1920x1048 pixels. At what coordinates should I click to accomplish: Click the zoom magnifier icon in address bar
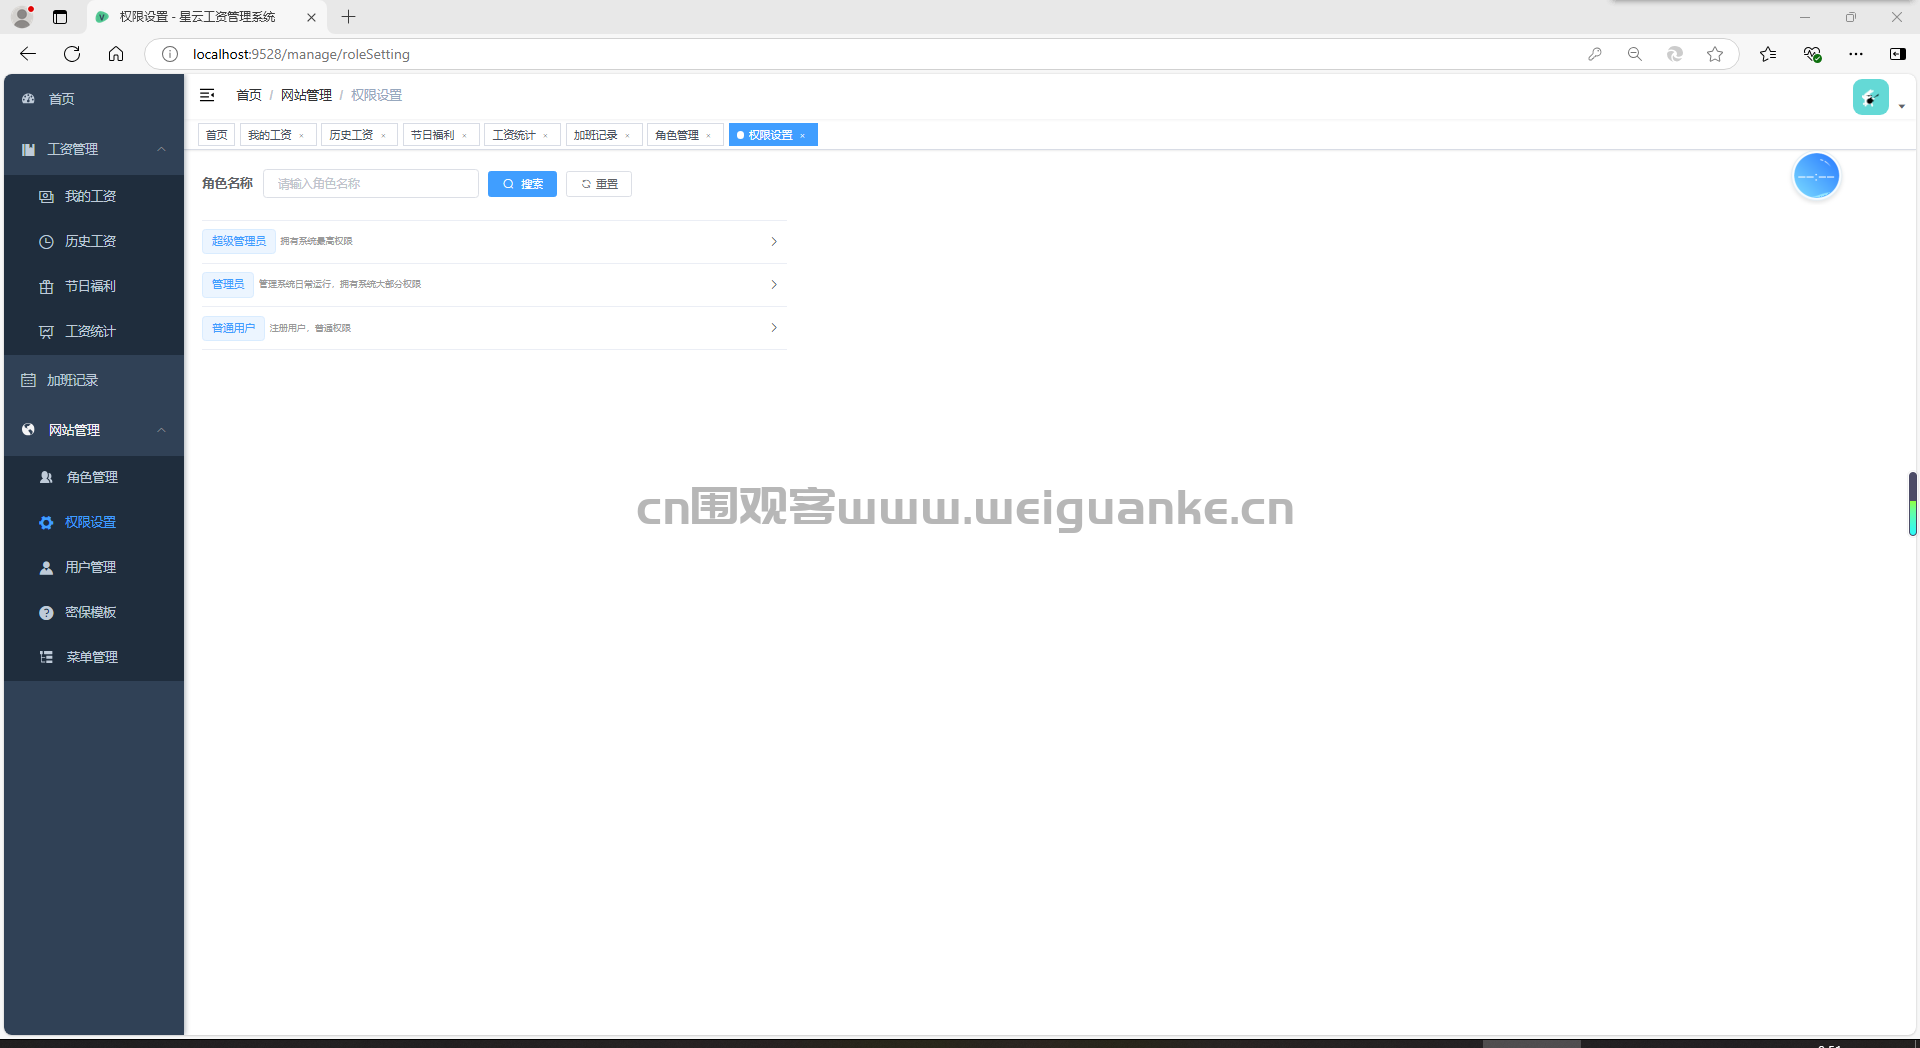point(1635,54)
